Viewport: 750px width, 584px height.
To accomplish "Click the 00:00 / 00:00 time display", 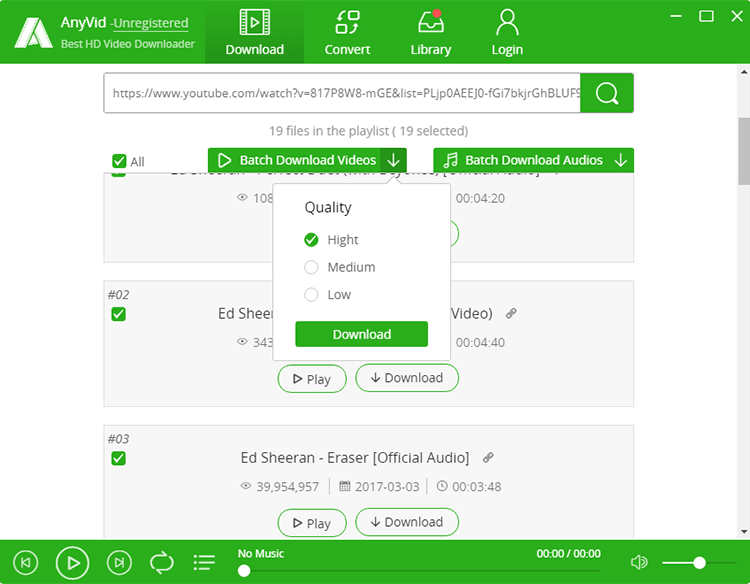I will (568, 553).
